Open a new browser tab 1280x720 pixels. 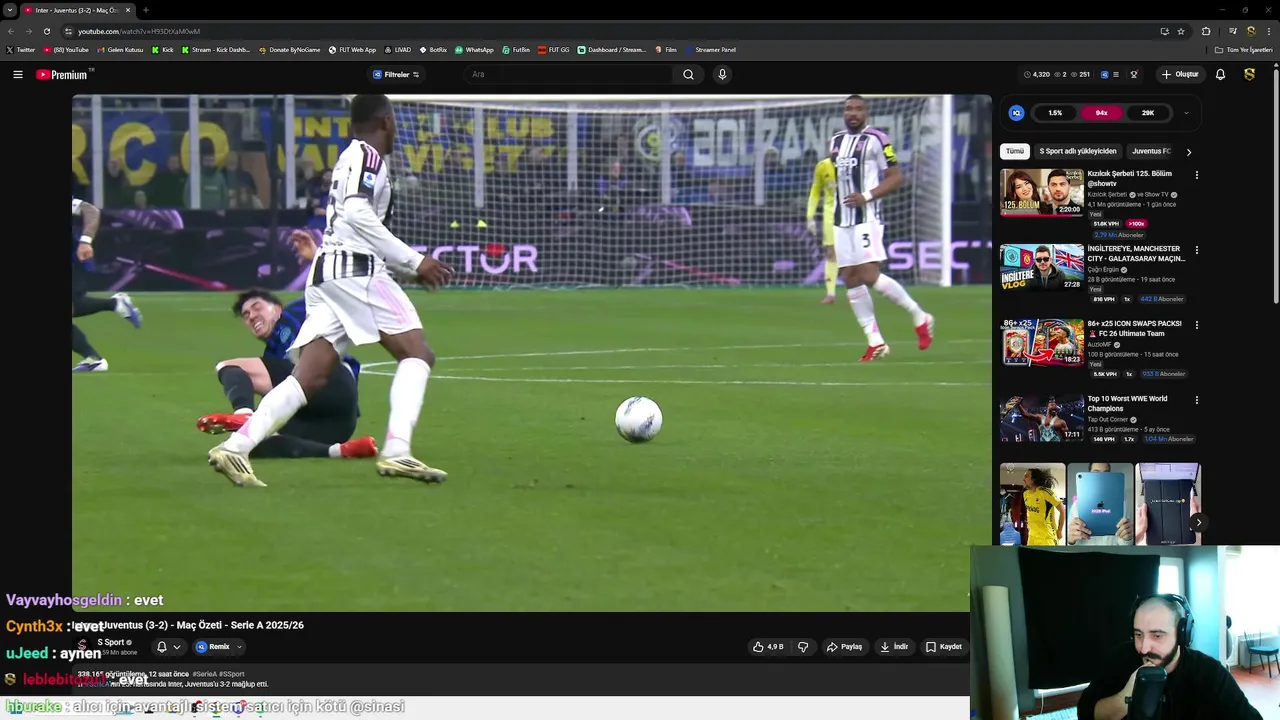coord(146,10)
